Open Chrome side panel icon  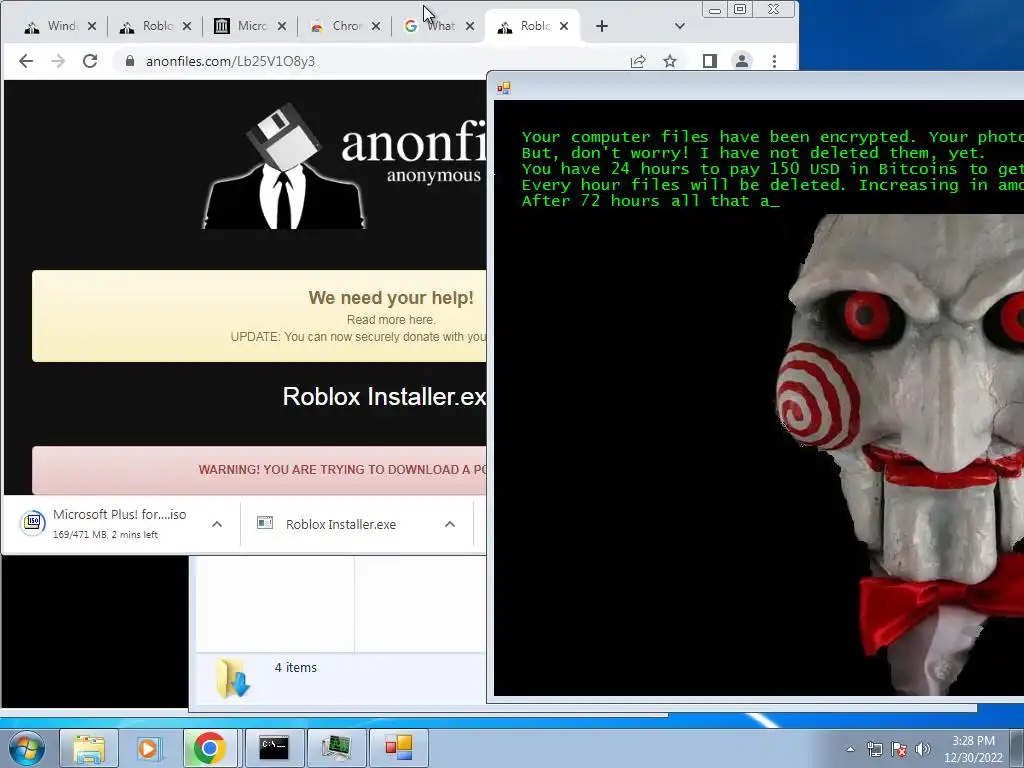pos(710,61)
